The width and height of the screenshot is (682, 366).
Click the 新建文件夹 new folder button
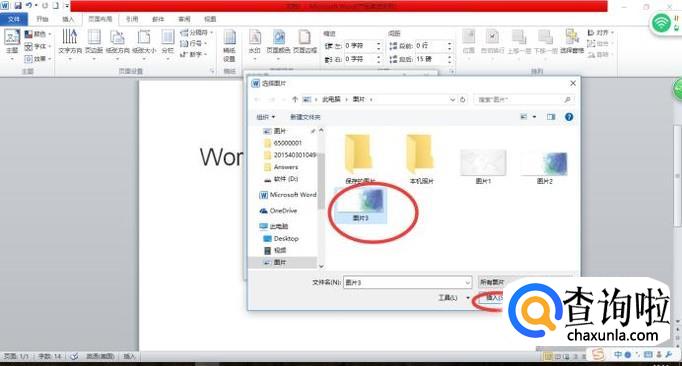[x=305, y=117]
